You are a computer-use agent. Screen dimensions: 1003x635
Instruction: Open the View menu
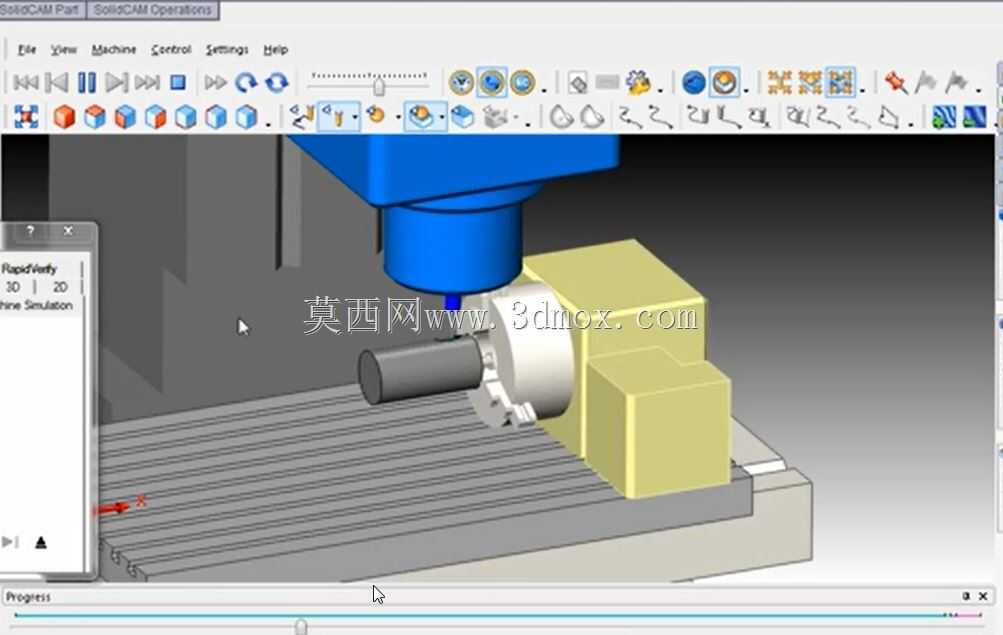click(64, 50)
